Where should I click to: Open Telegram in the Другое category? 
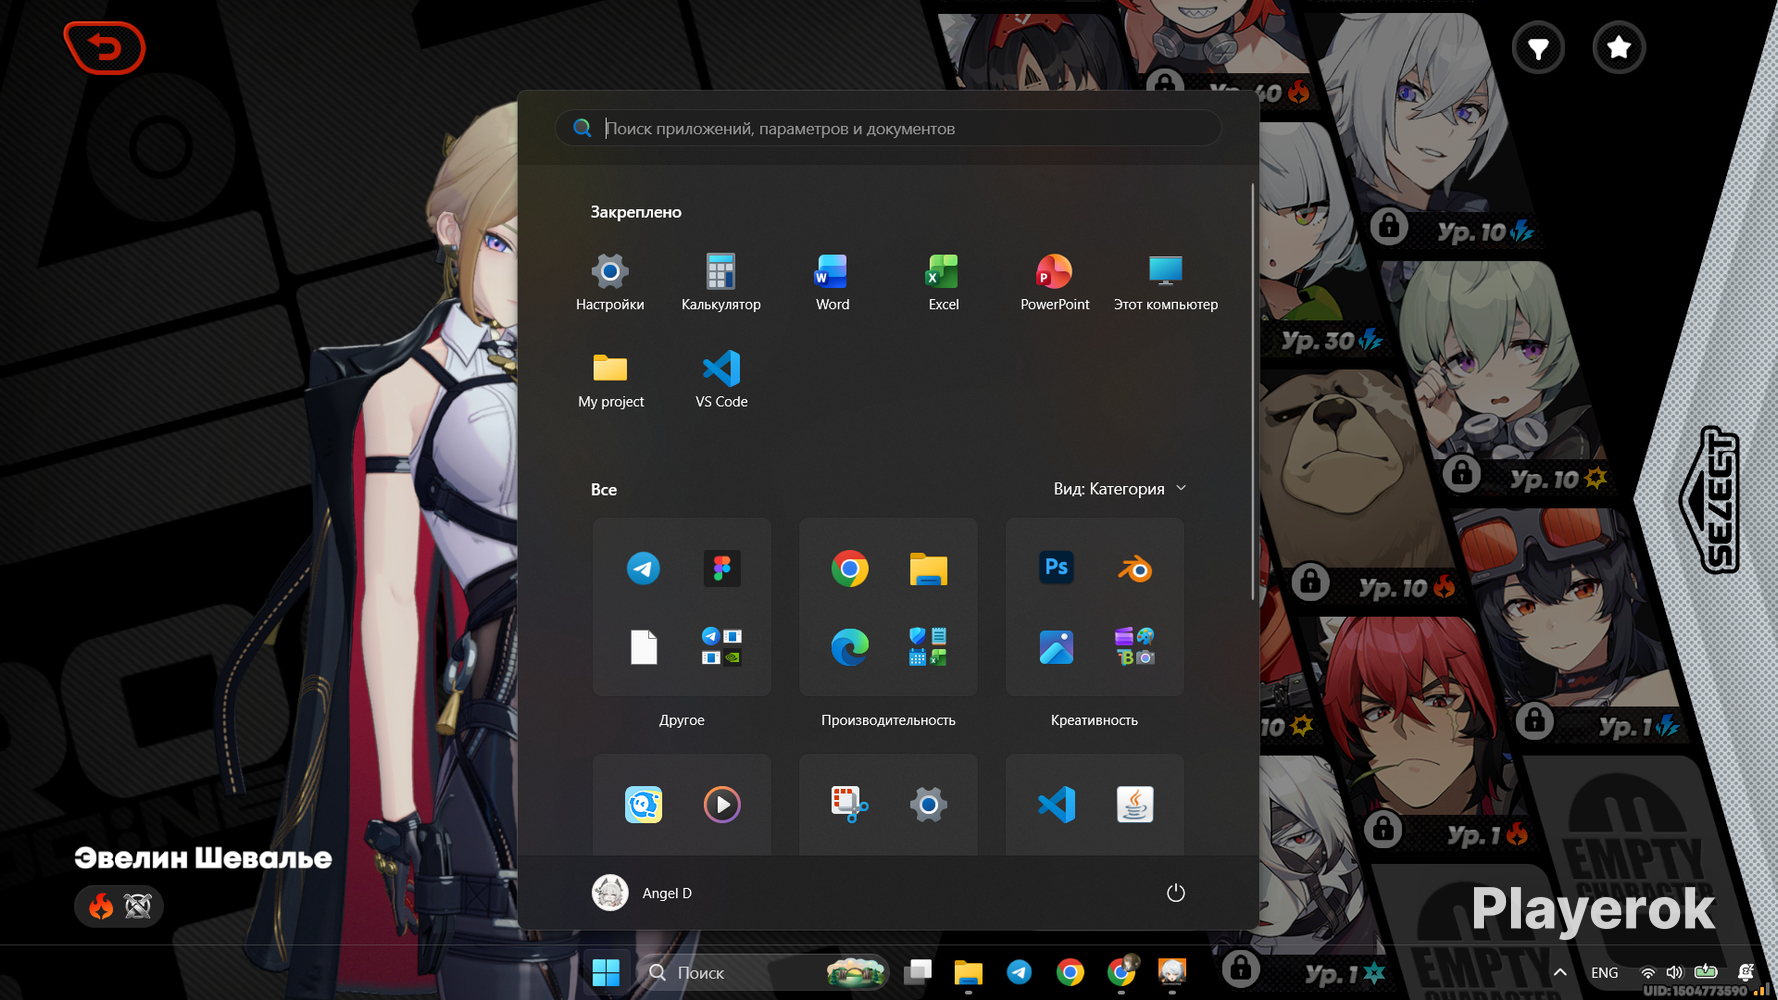(643, 568)
